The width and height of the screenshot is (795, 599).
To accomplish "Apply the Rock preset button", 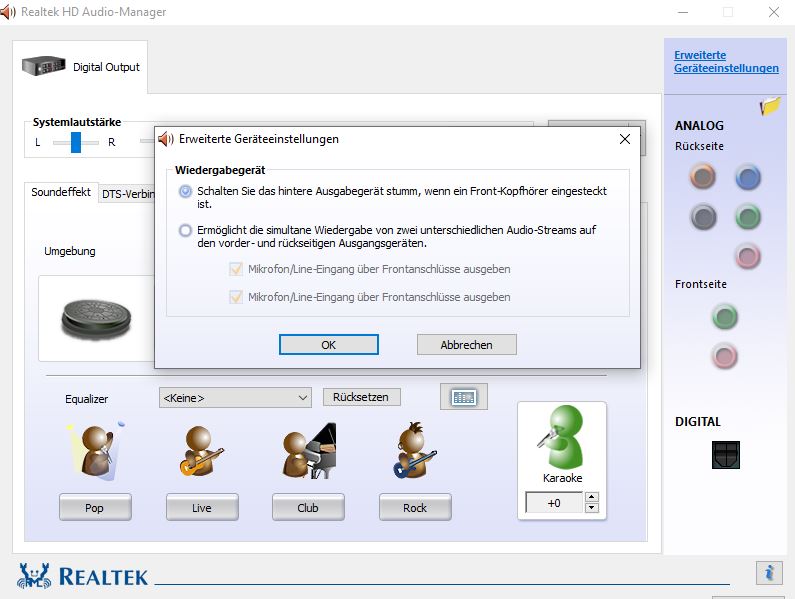I will (415, 507).
